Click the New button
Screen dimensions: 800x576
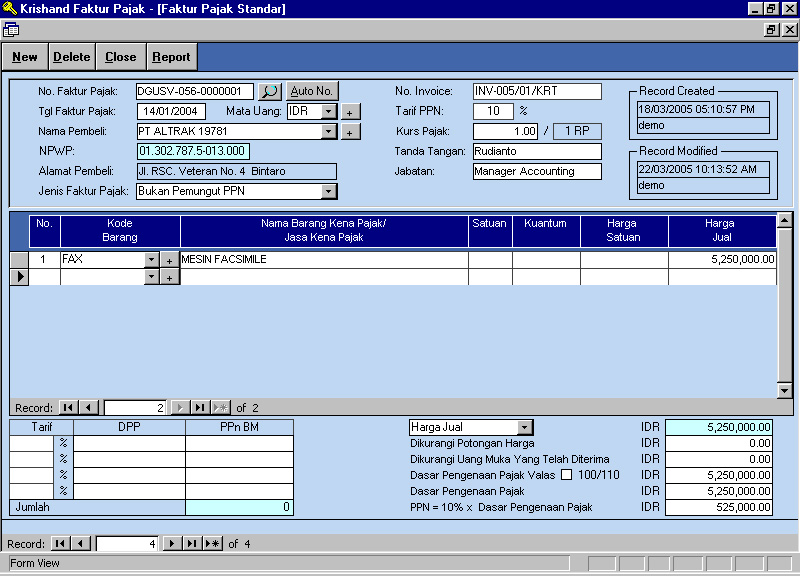tap(25, 57)
